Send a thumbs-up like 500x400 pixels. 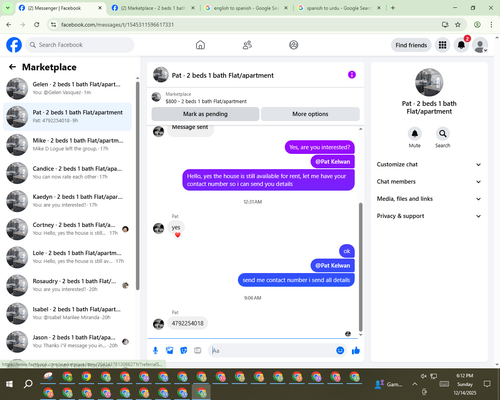pos(356,350)
